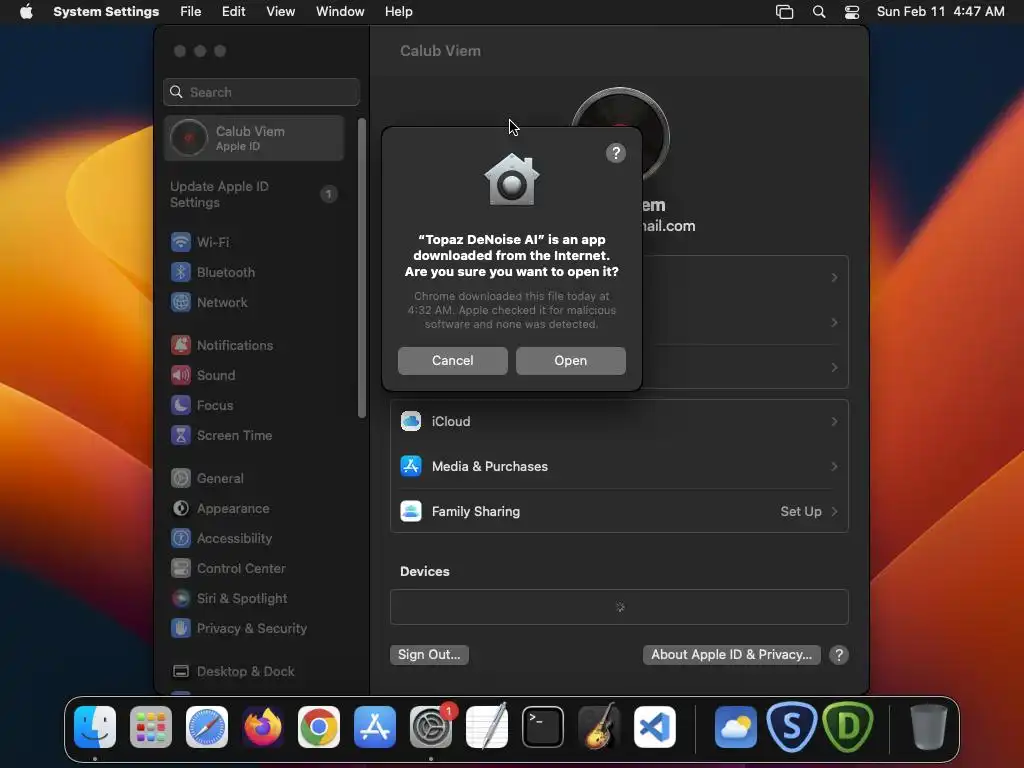Open Screen Time in the sidebar
Viewport: 1024px width, 768px height.
255,436
